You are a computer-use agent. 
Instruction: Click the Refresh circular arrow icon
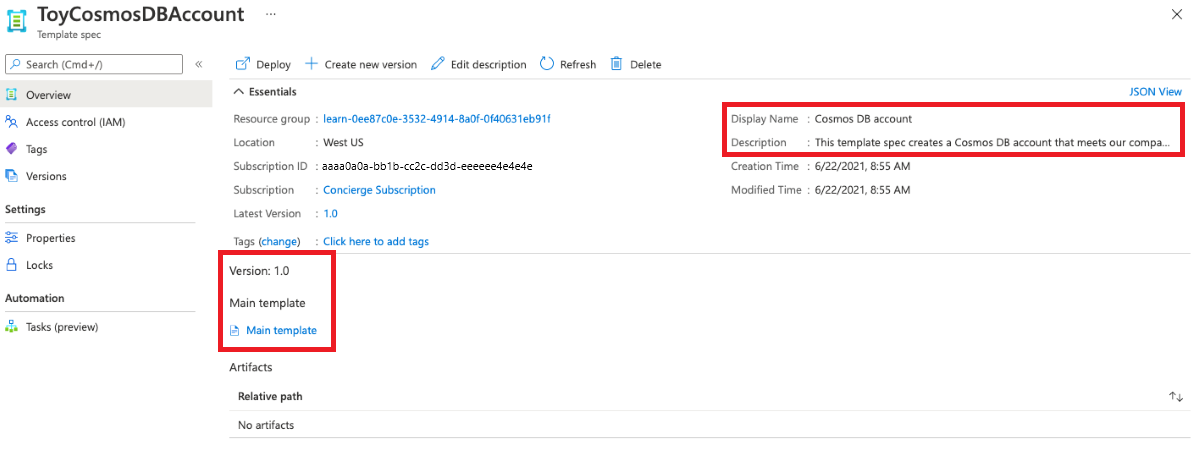547,64
